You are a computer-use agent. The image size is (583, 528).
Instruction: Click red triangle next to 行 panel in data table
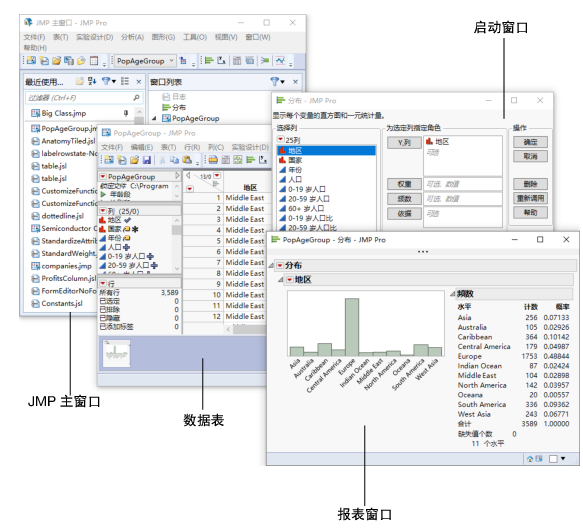[103, 283]
